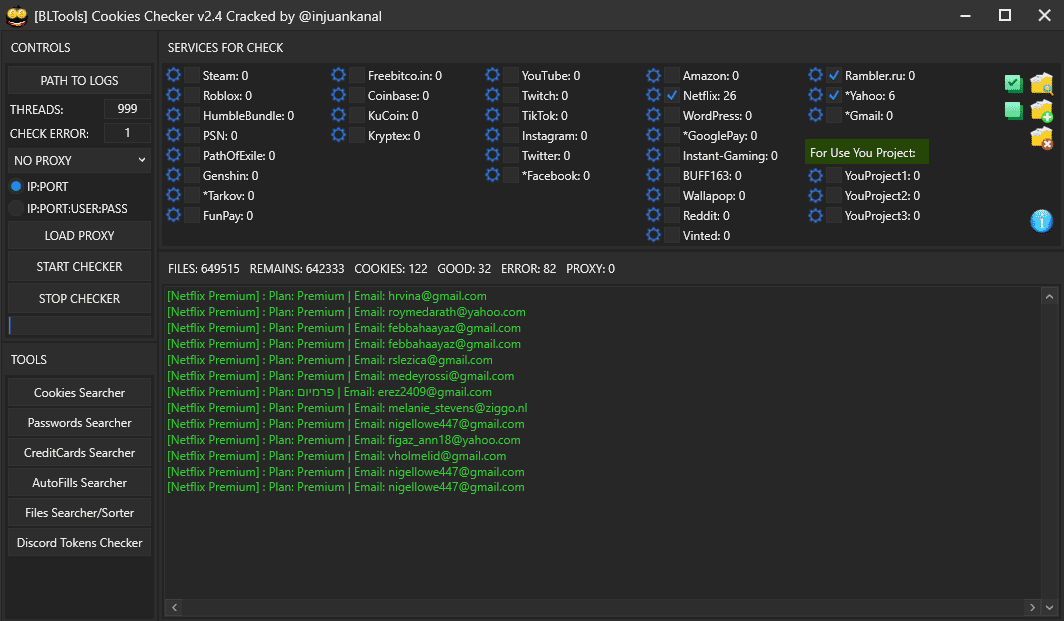Open settings gear beside Netflix

point(654,96)
